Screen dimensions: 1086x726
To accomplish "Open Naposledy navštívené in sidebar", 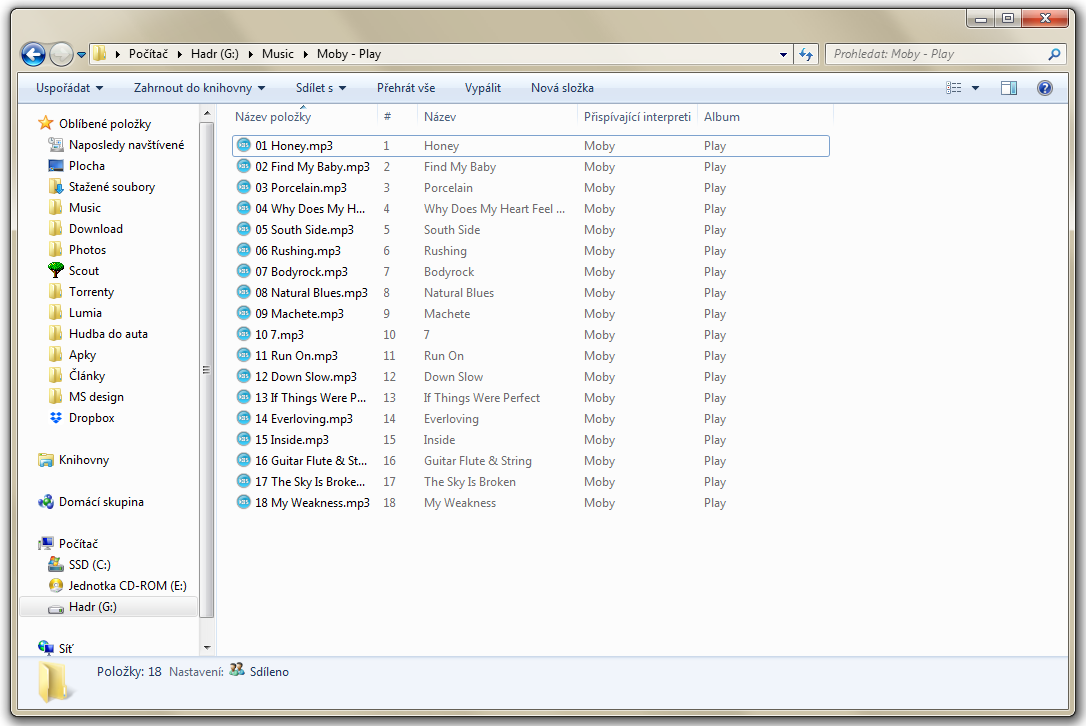I will (126, 145).
